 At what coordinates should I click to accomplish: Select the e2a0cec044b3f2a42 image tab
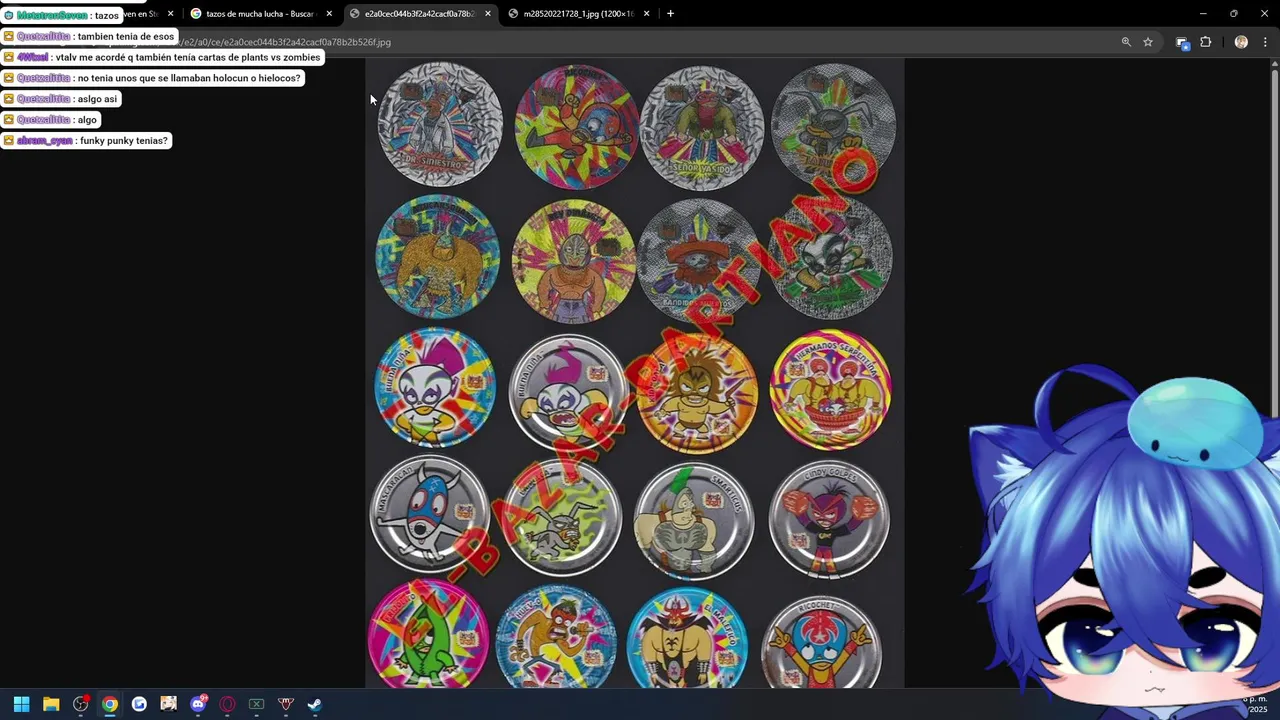click(x=420, y=14)
